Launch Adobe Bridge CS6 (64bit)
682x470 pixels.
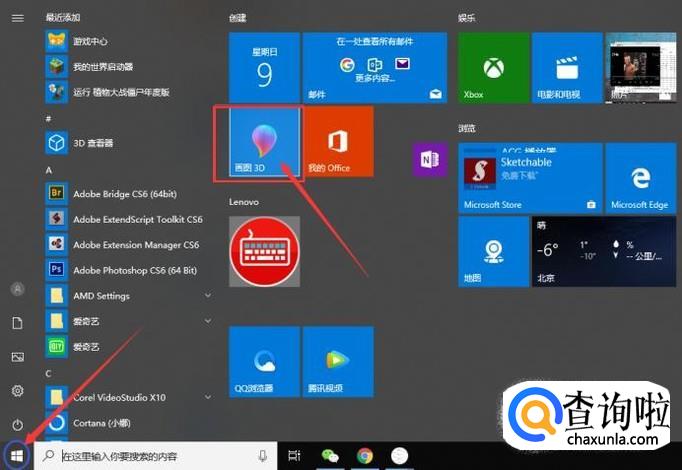[130, 194]
